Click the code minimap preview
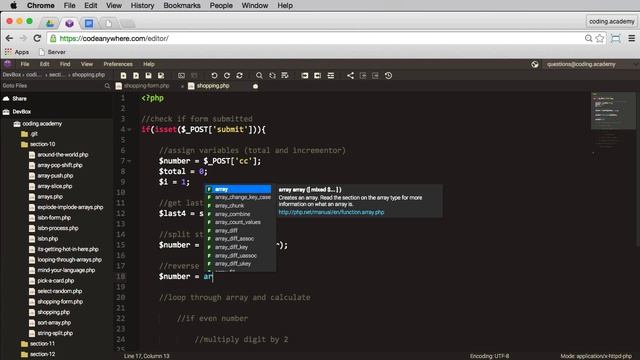The height and width of the screenshot is (360, 640). (x=613, y=111)
